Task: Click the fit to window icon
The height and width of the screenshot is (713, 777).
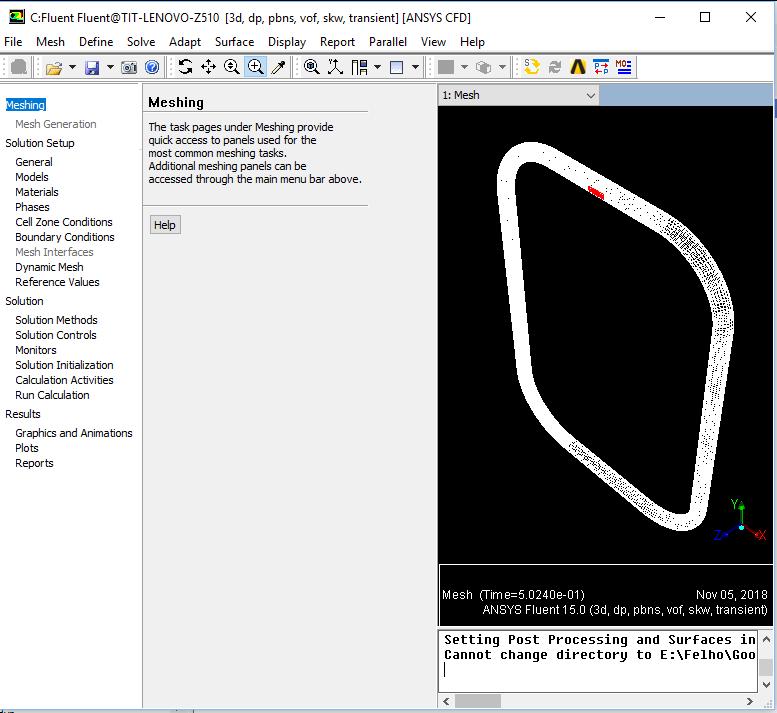Action: (x=312, y=67)
